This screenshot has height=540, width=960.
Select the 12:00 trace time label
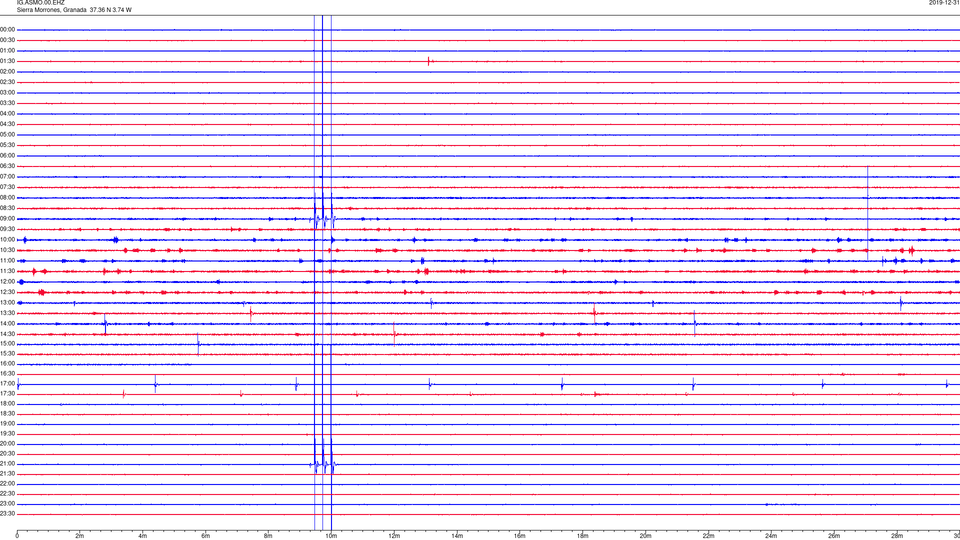(7, 282)
